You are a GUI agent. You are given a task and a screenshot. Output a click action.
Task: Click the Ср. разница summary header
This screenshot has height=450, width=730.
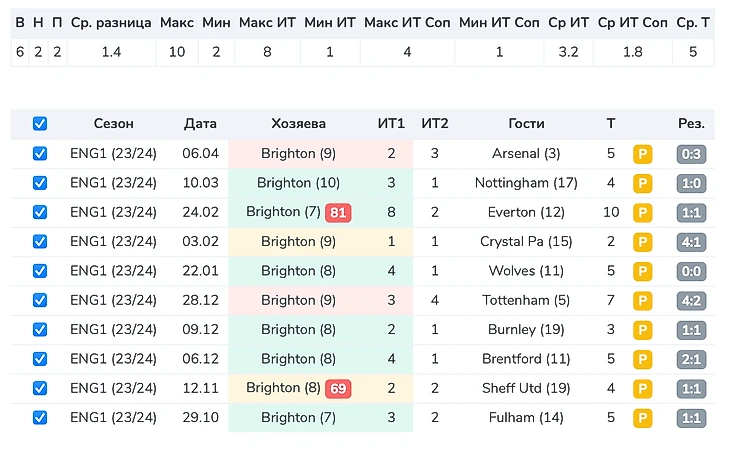(111, 22)
